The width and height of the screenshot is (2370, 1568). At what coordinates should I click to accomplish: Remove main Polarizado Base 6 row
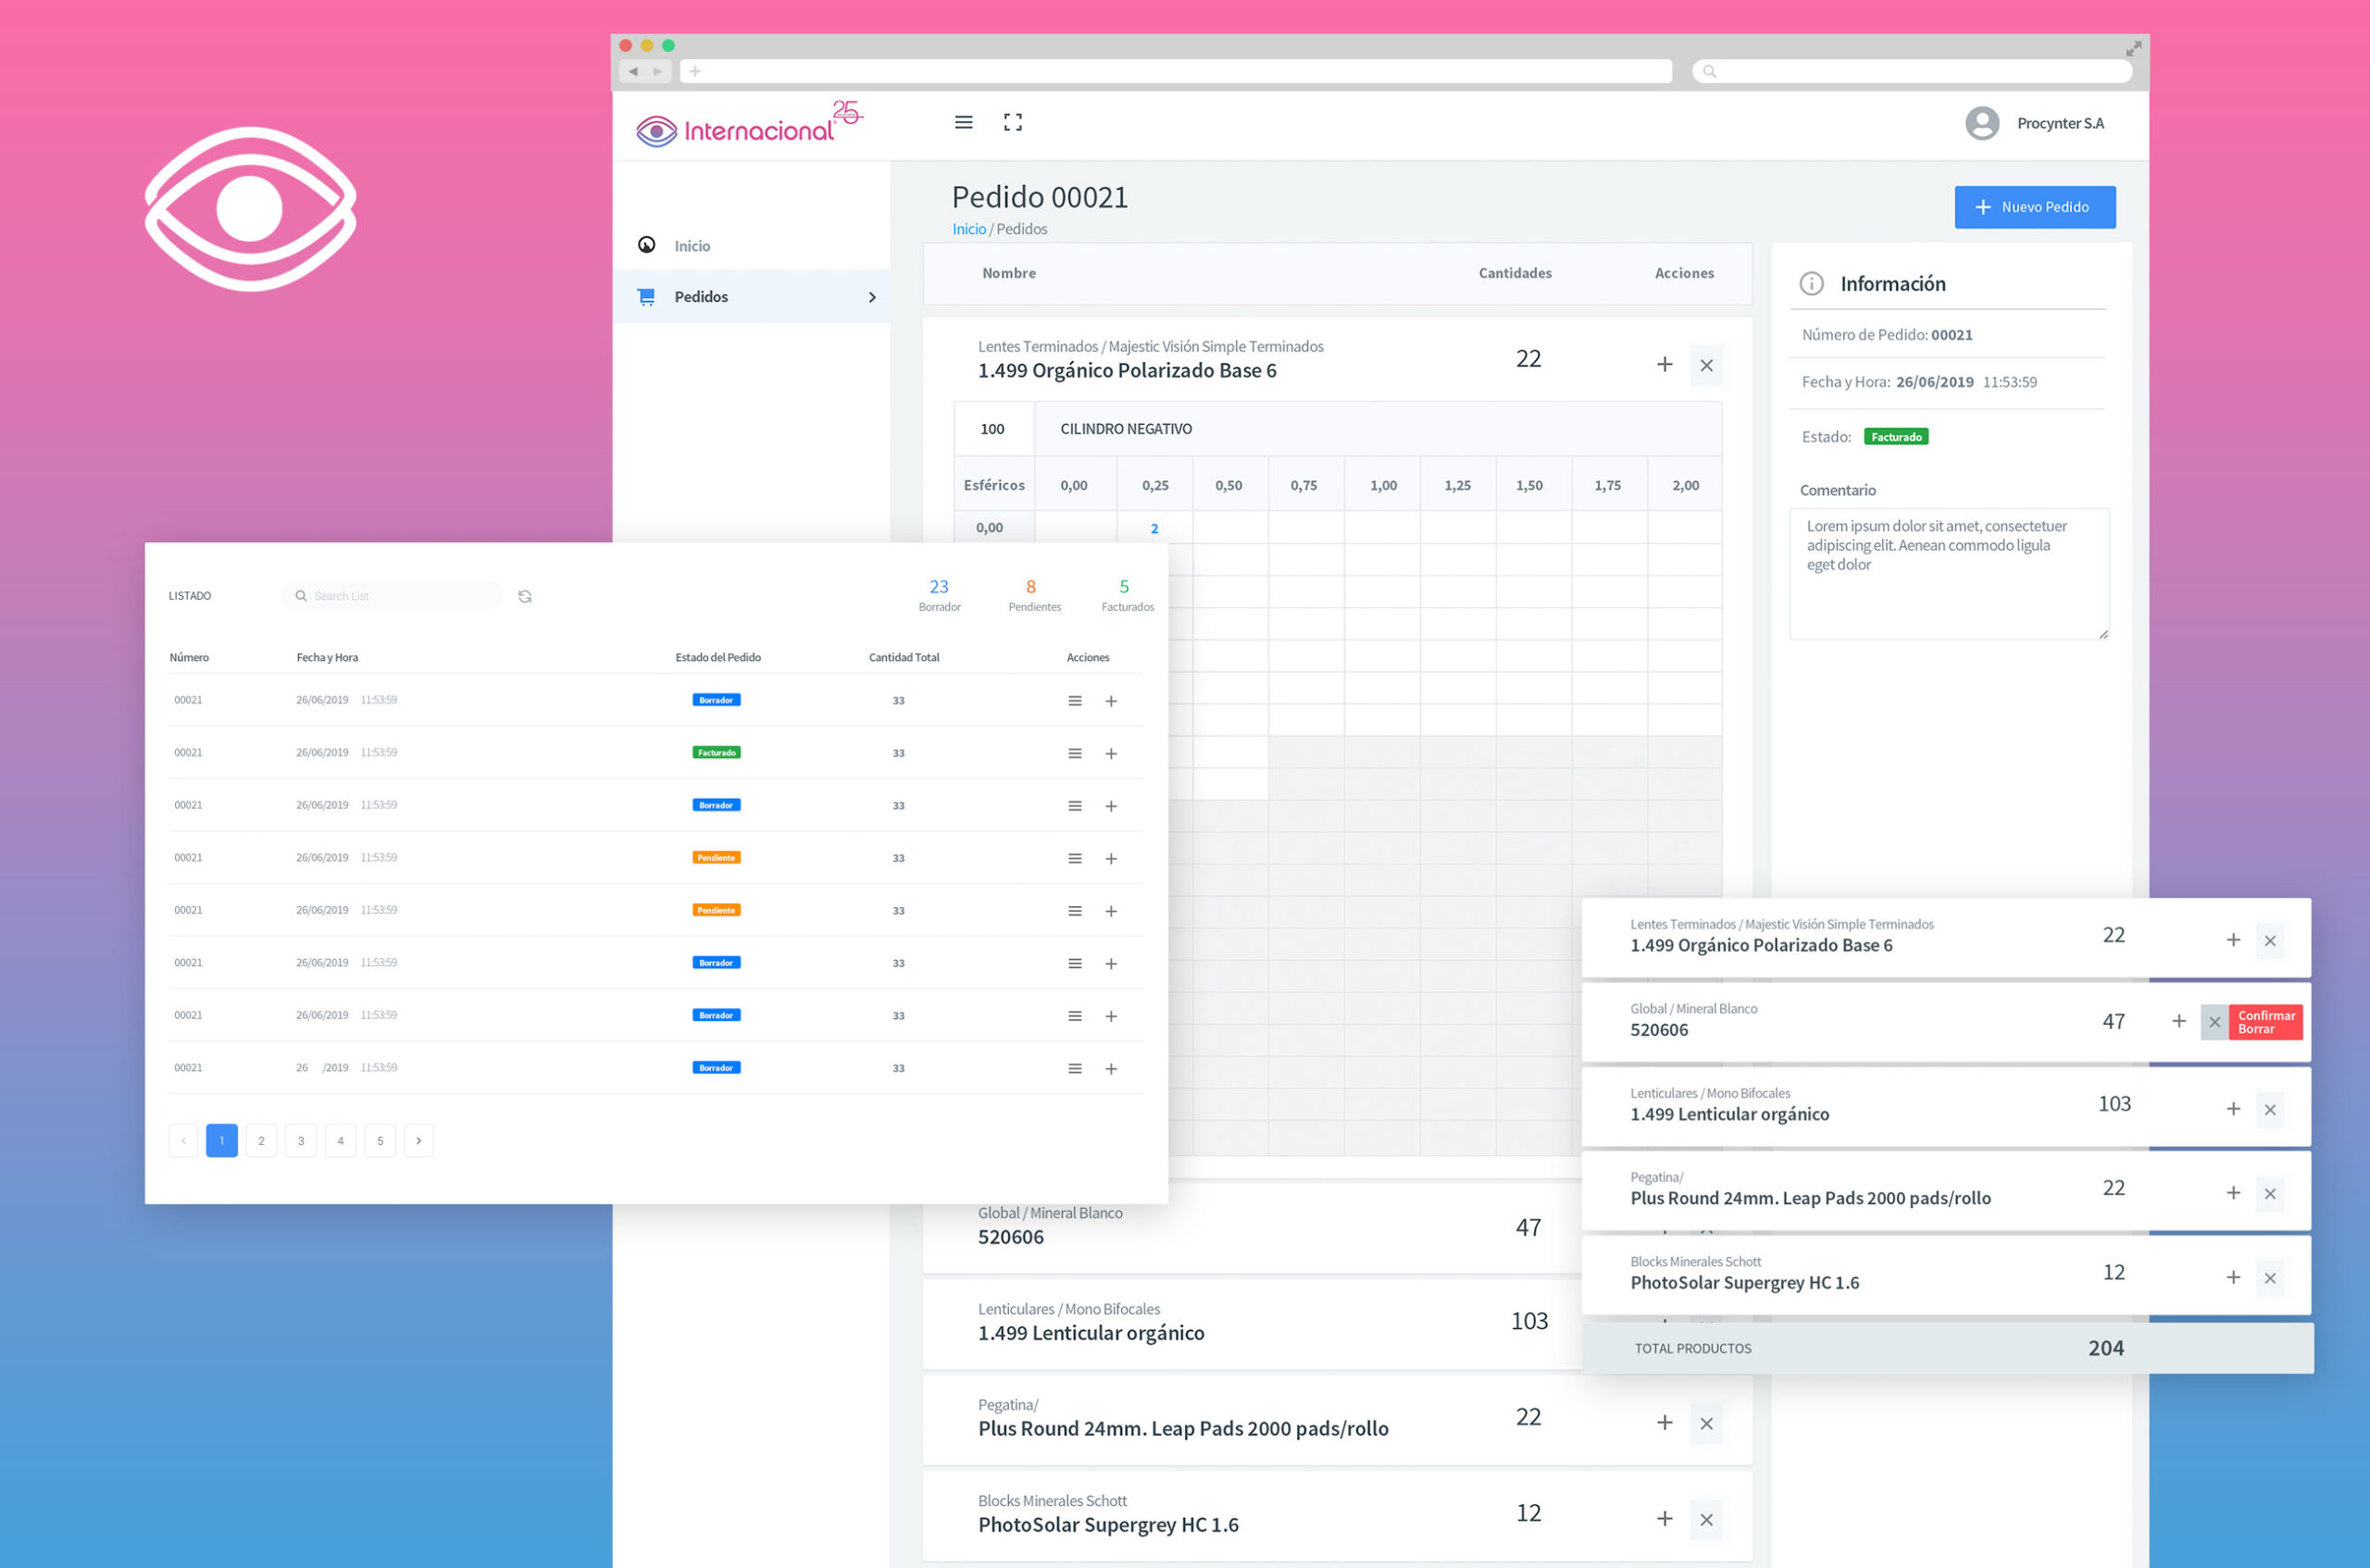pyautogui.click(x=1706, y=366)
